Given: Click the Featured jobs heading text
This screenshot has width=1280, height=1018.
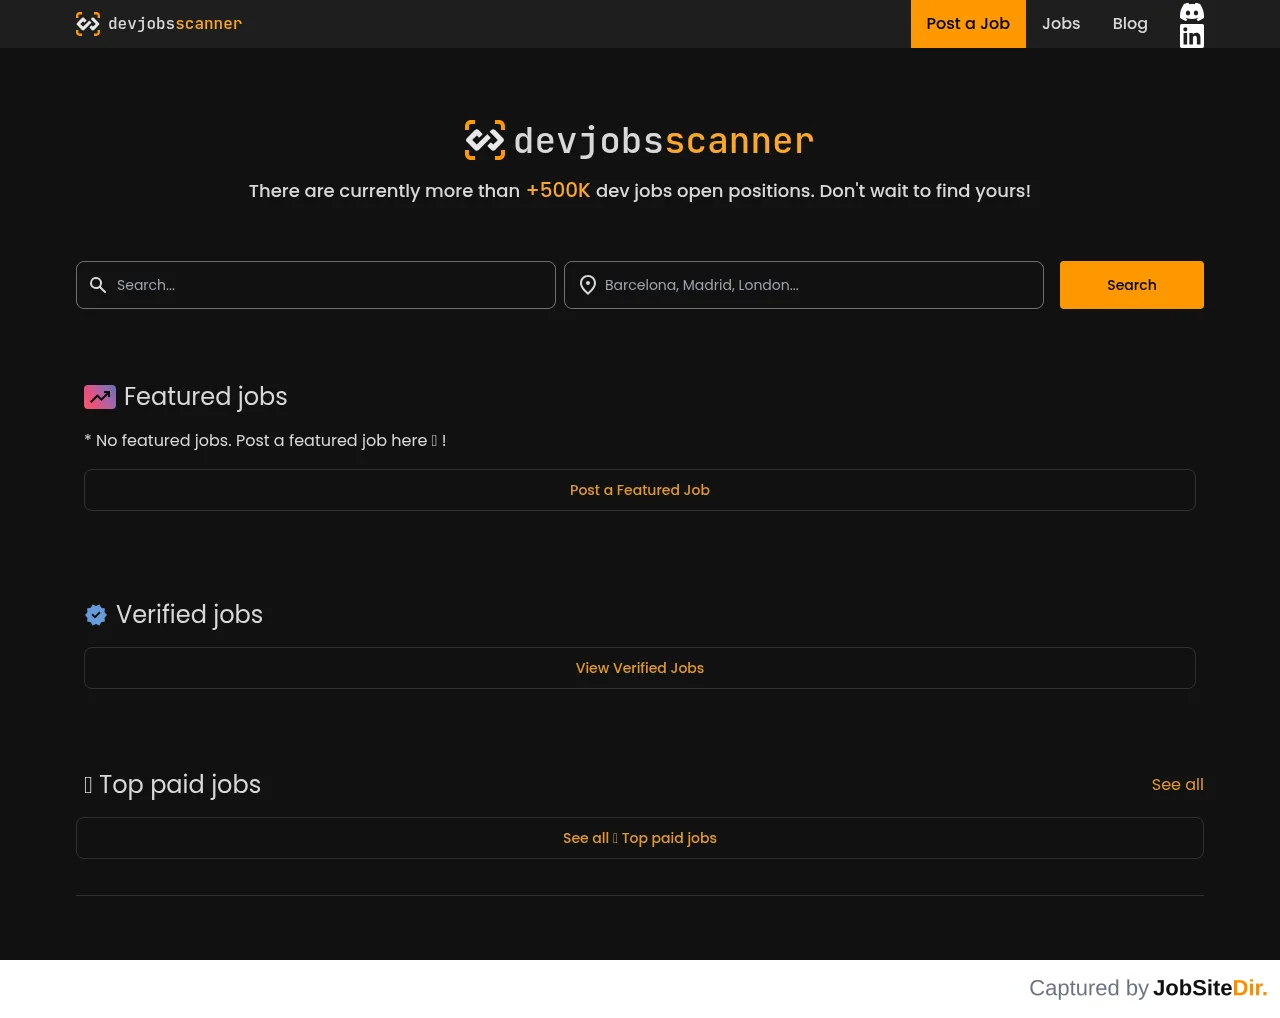Looking at the screenshot, I should (x=206, y=397).
